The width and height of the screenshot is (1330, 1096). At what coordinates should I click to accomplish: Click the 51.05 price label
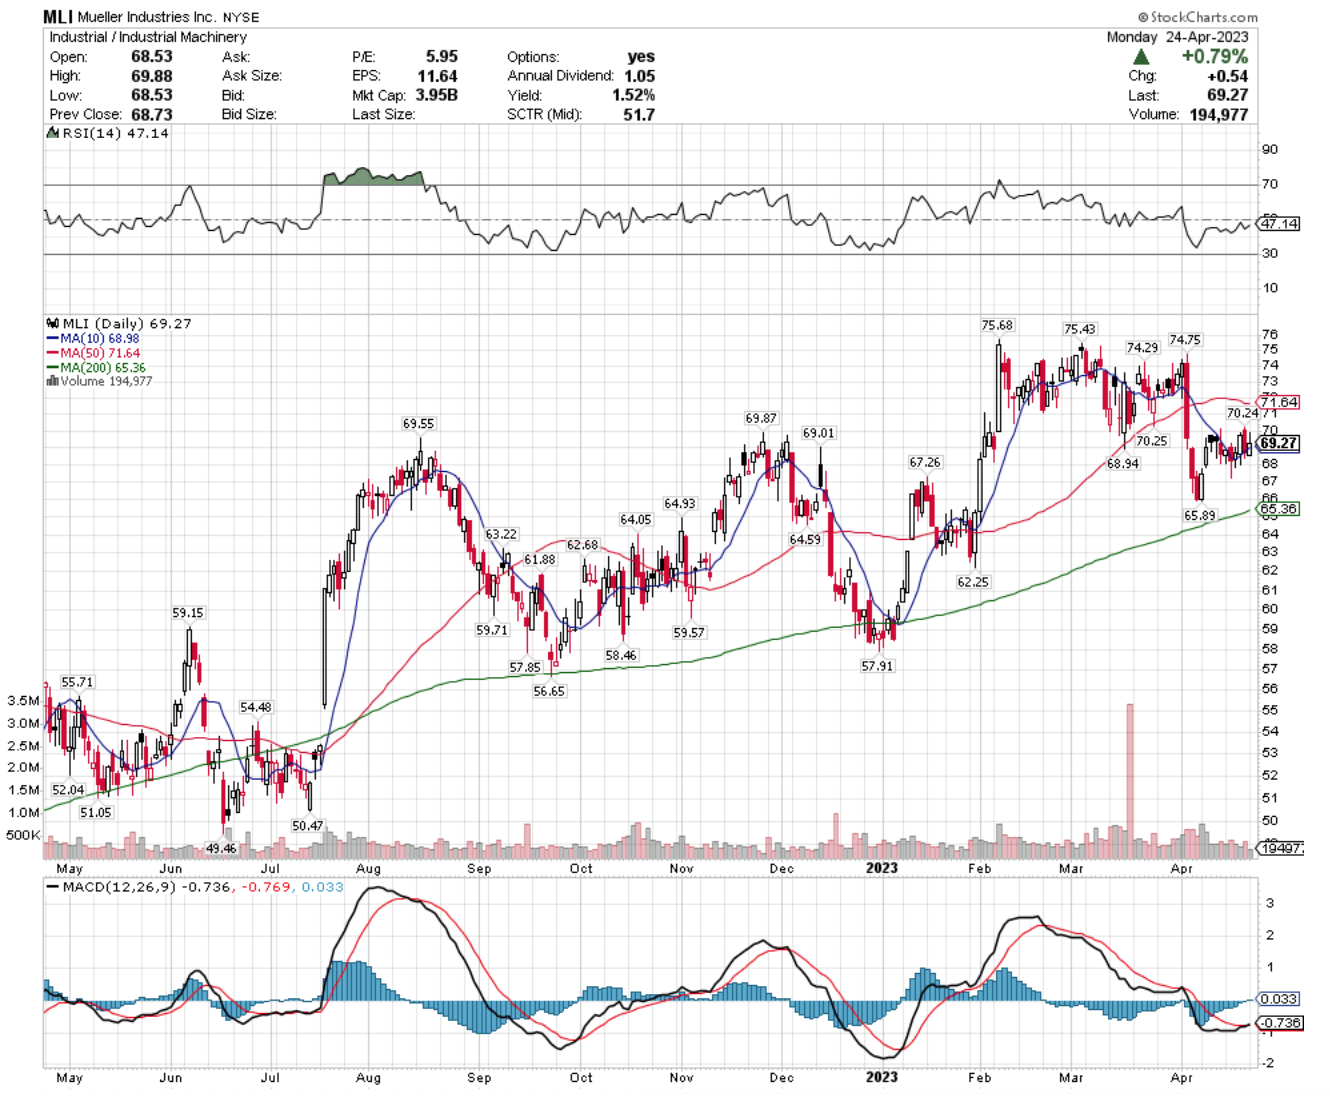[x=96, y=813]
